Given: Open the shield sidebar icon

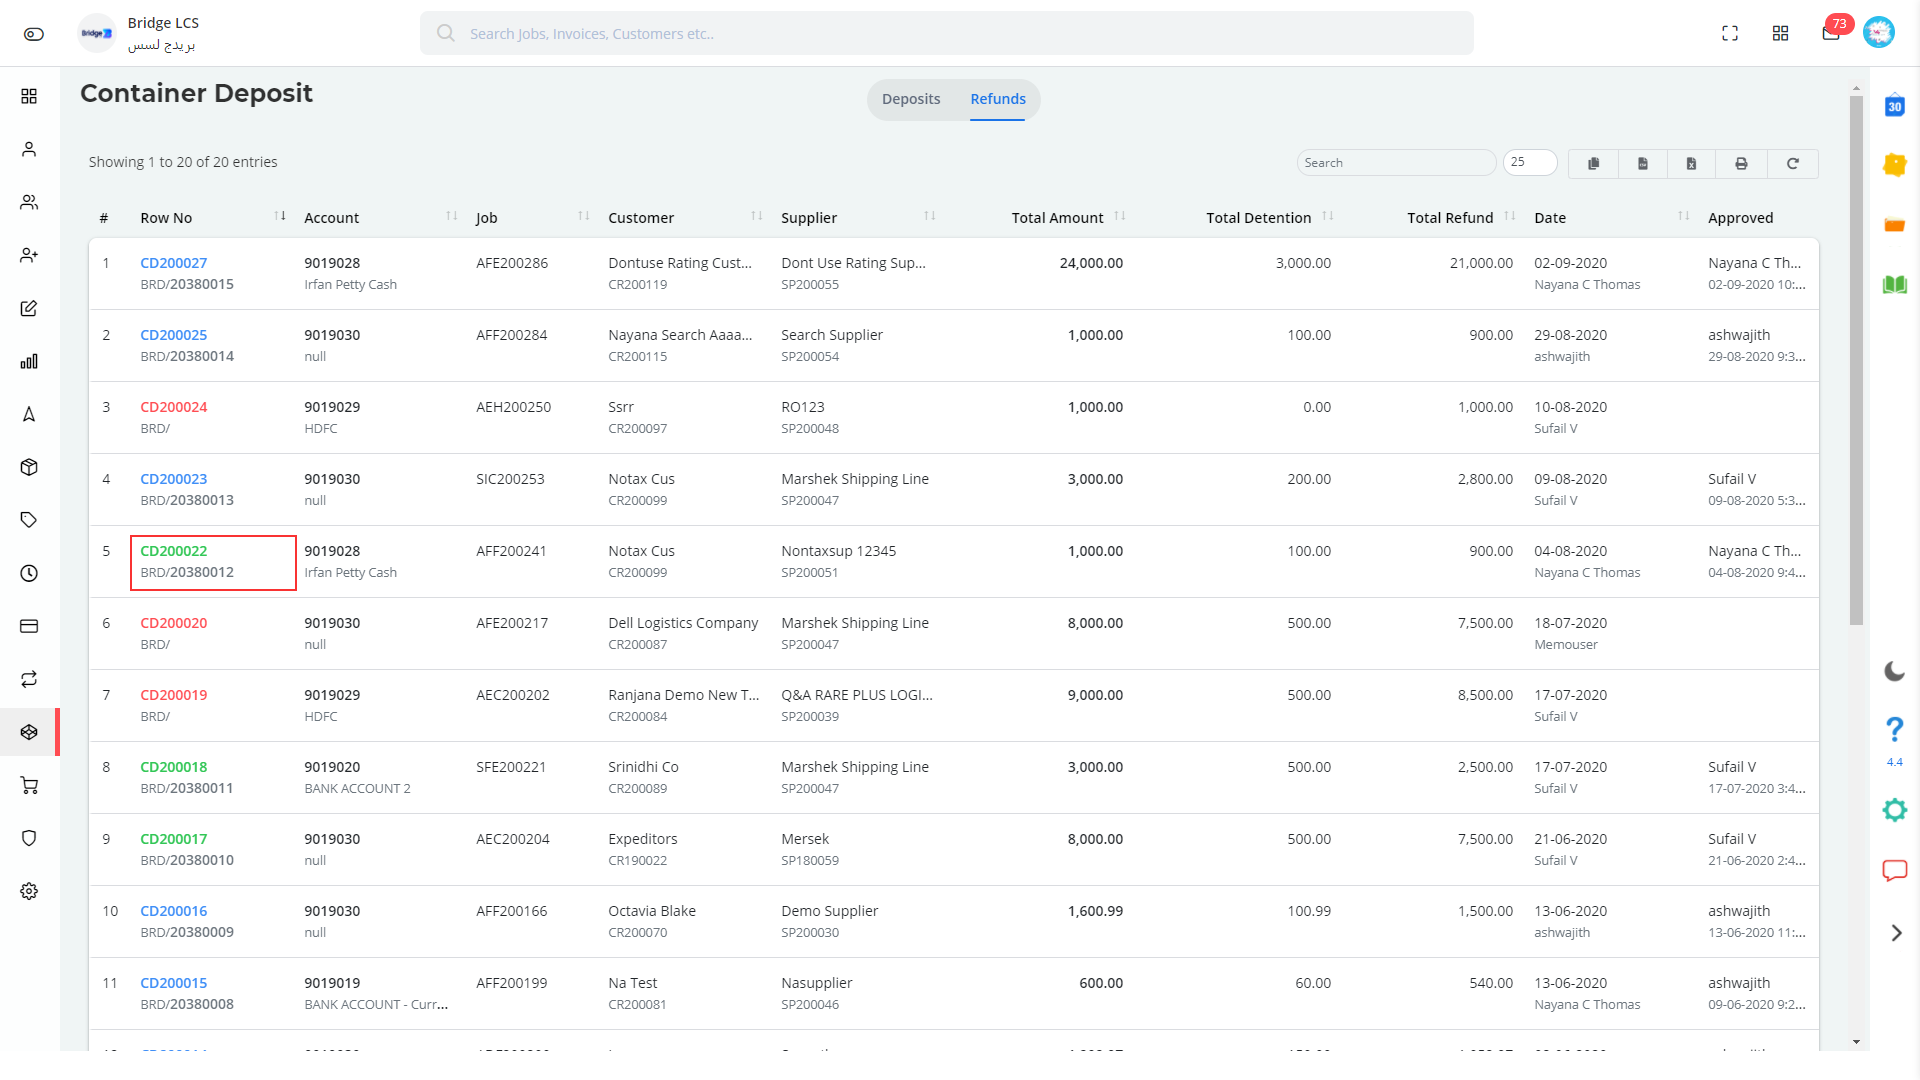Looking at the screenshot, I should tap(29, 838).
